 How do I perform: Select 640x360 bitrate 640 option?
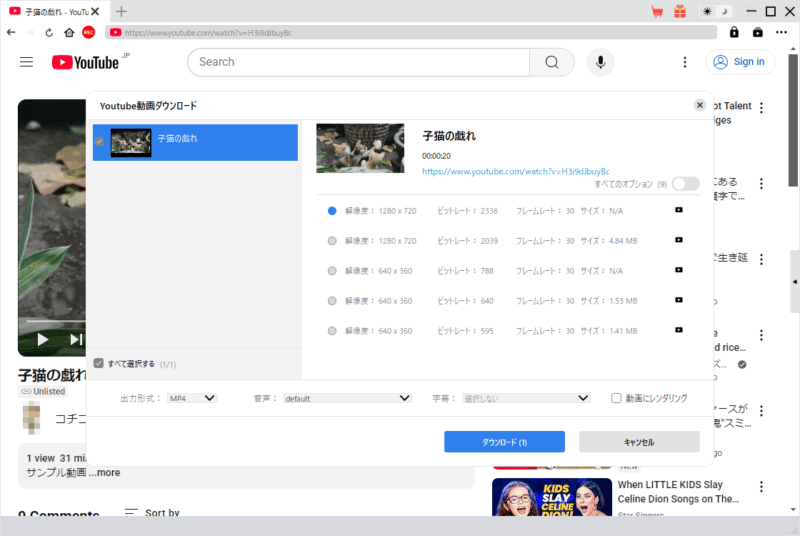(x=332, y=301)
